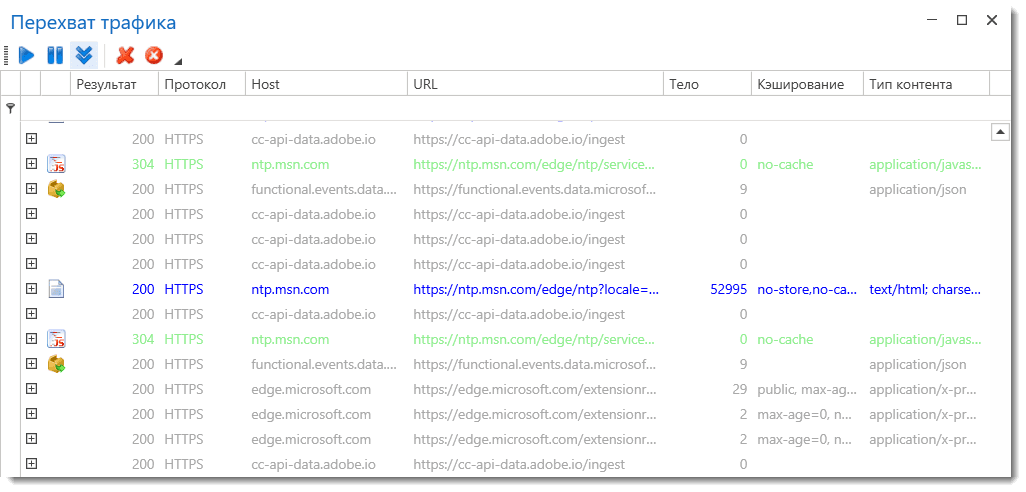The height and width of the screenshot is (492, 1026).
Task: Clear all entries using the red circle icon
Action: [x=154, y=55]
